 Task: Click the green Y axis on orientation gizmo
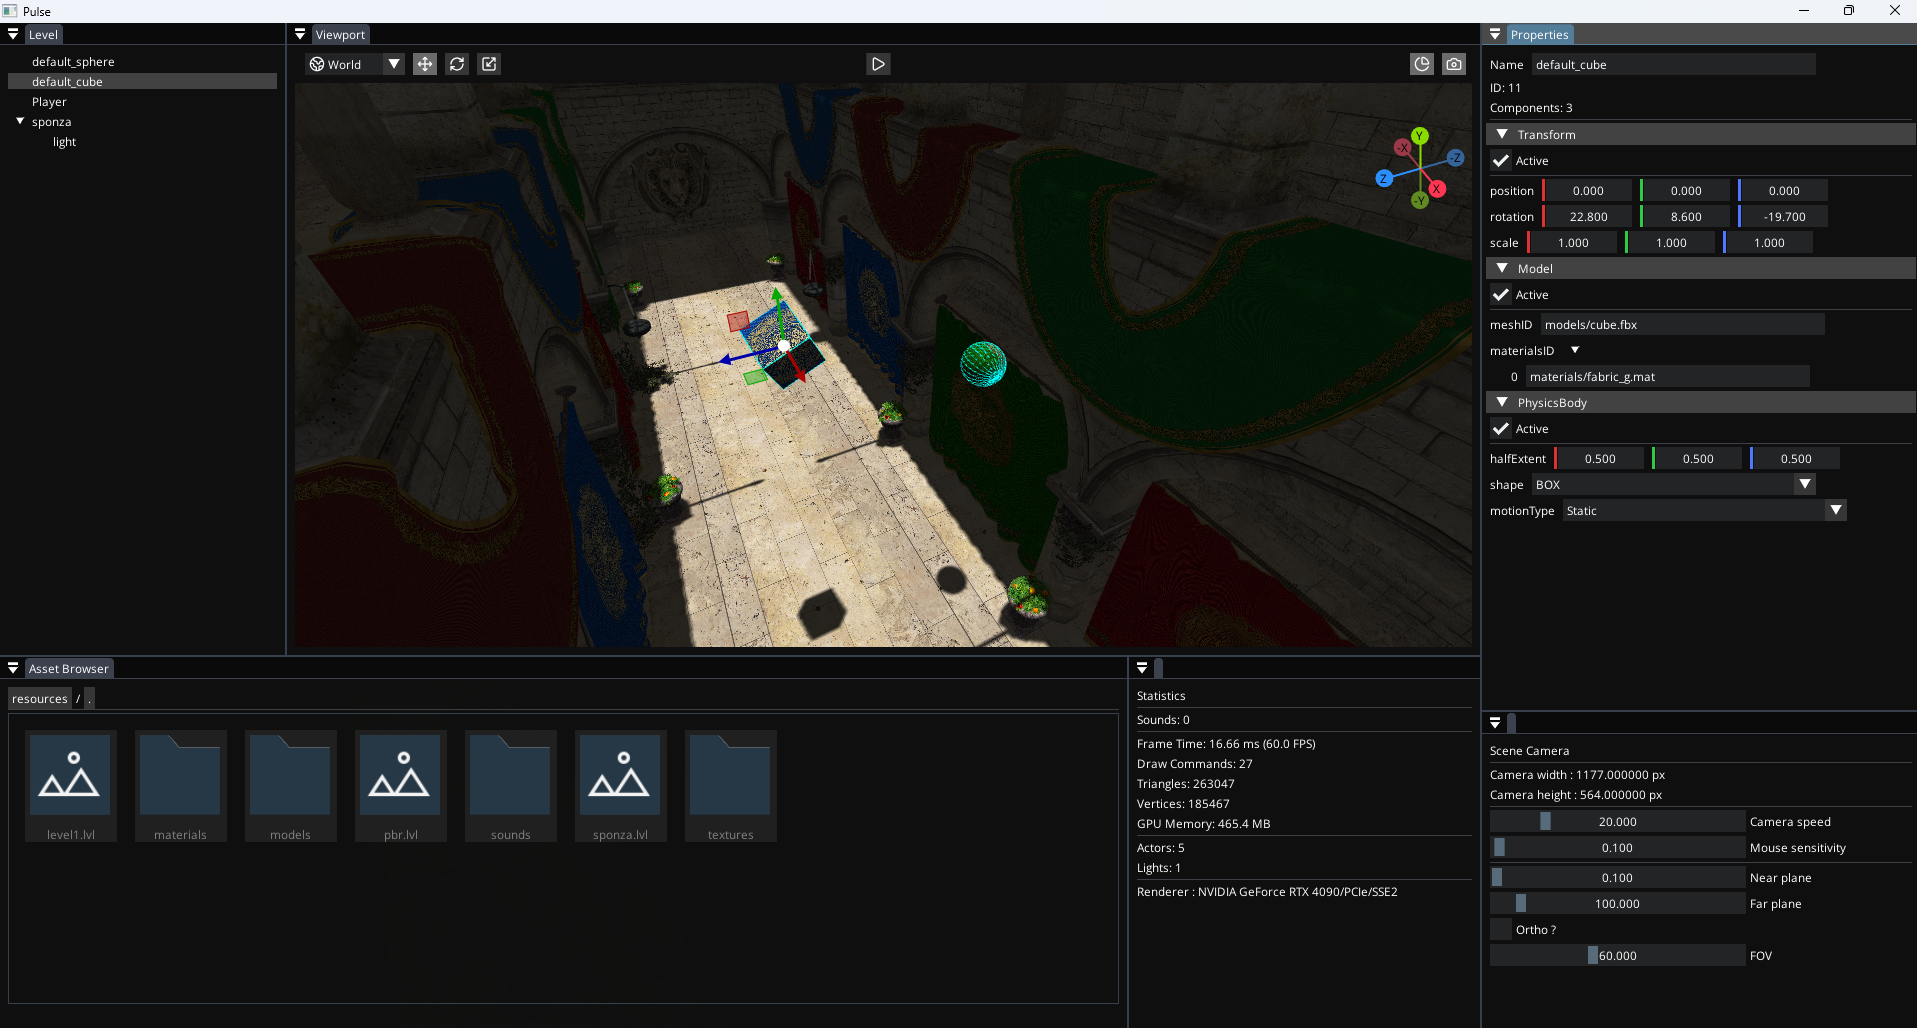pyautogui.click(x=1419, y=136)
